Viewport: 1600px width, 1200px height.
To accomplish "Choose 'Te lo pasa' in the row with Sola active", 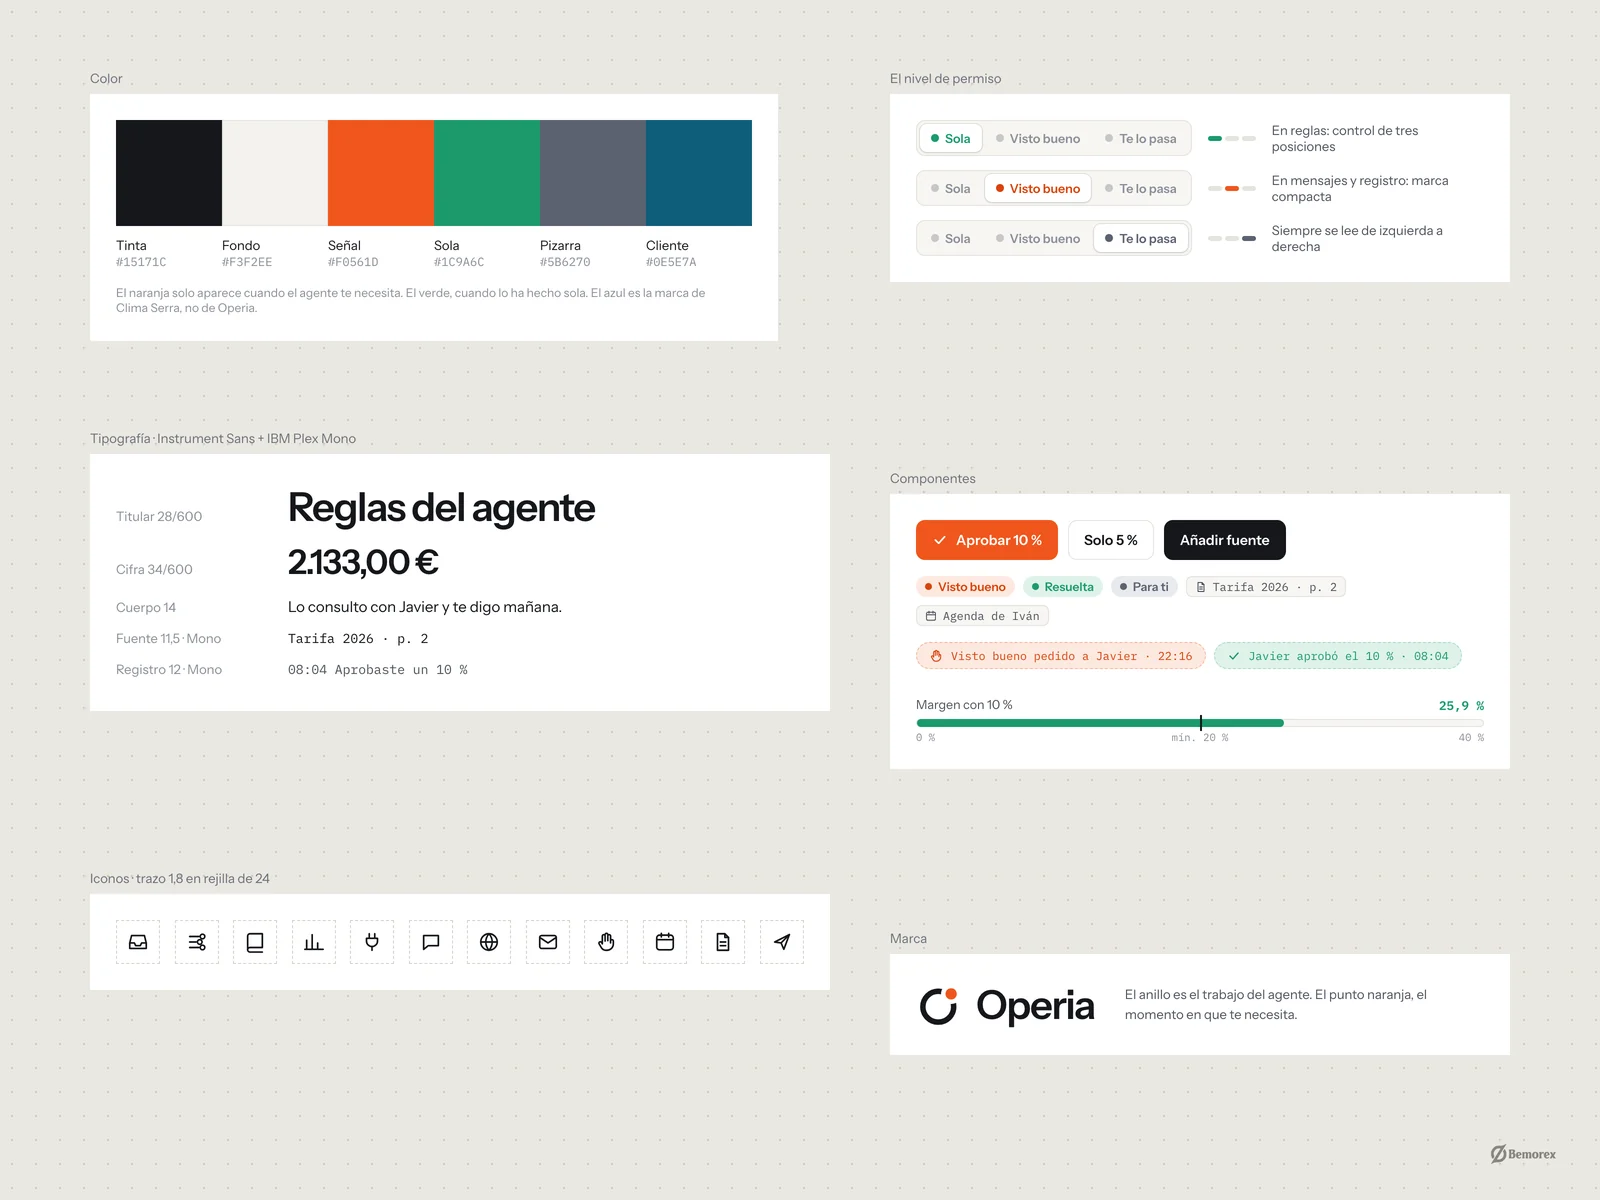I will coord(1141,138).
